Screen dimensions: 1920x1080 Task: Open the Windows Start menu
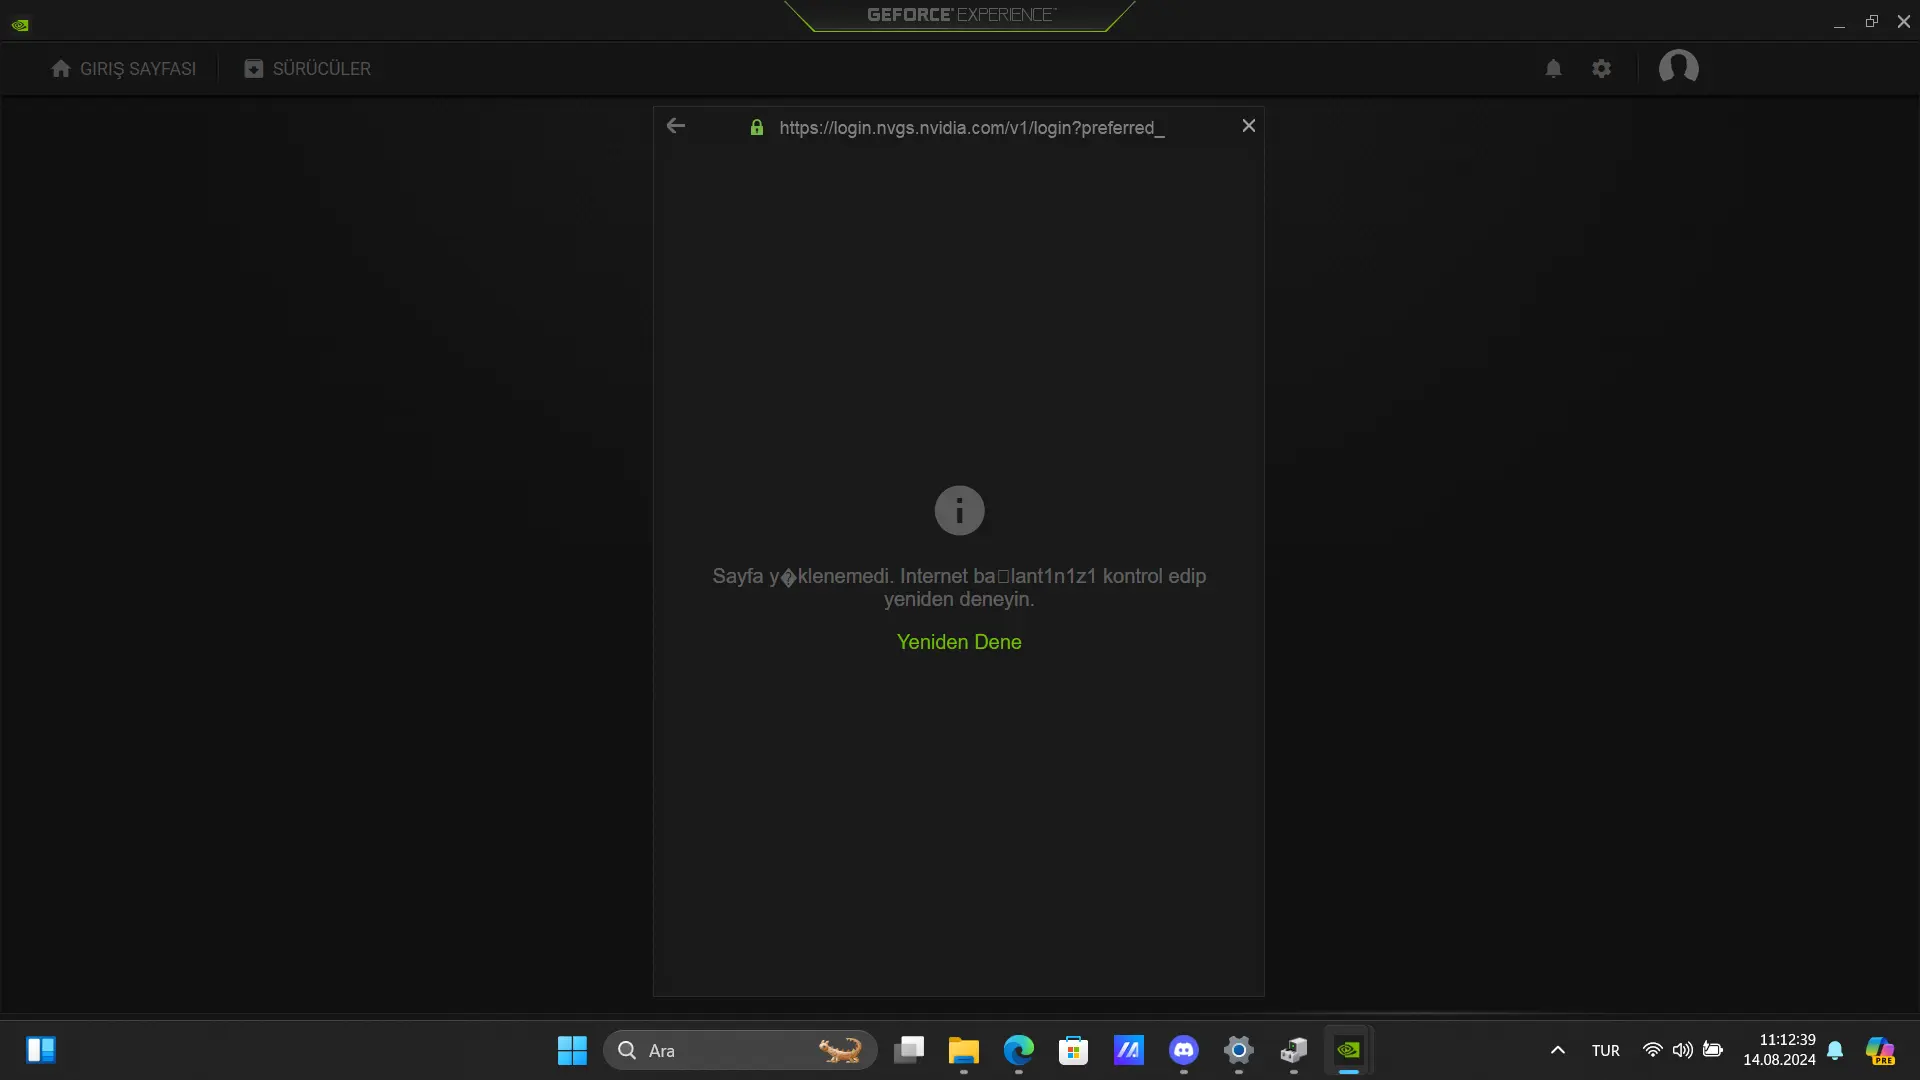coord(572,1050)
